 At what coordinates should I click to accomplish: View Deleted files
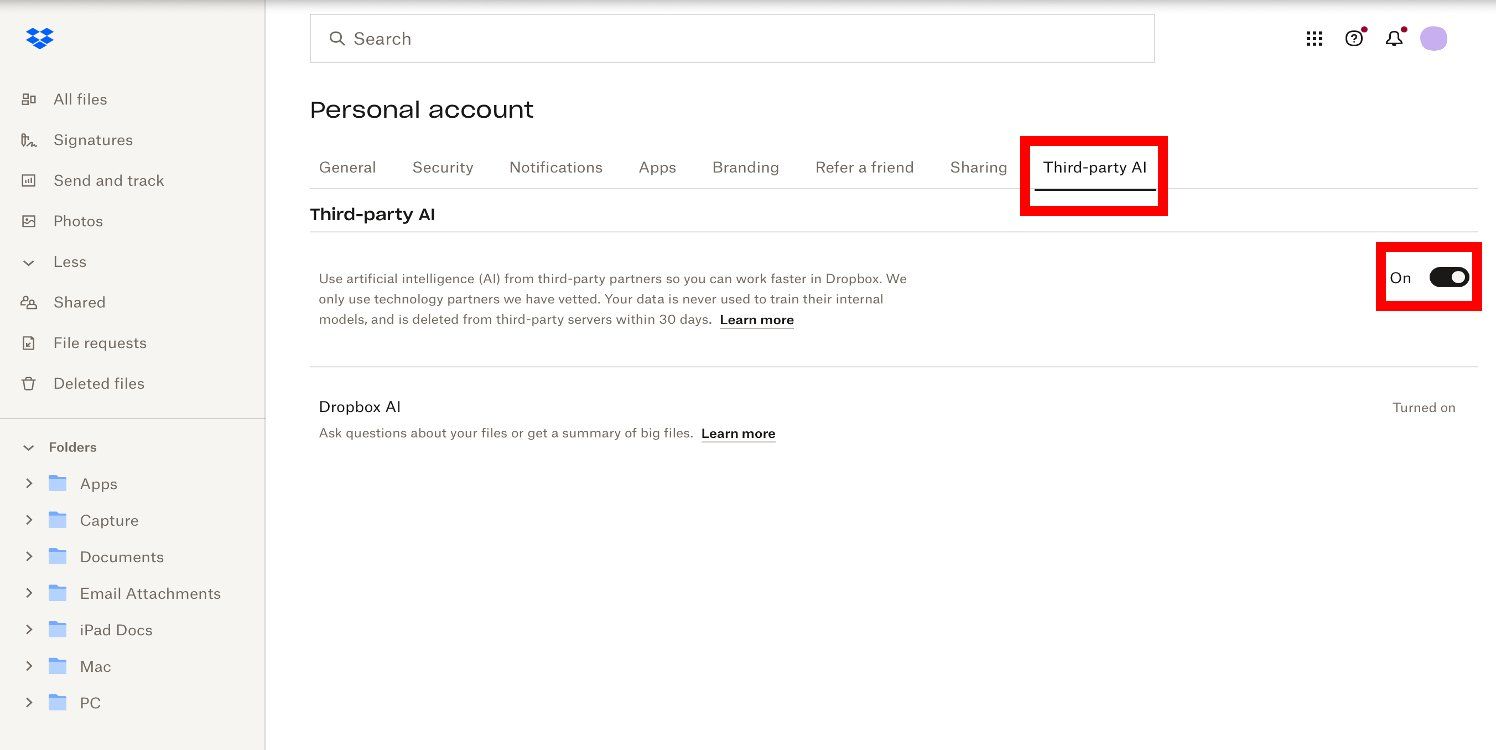[99, 384]
